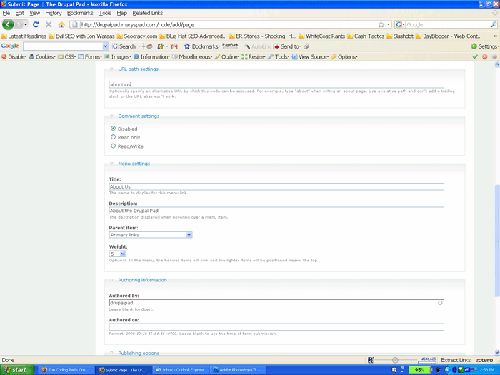The image size is (500, 375).
Task: Open the Latest Headlines bookmark
Action: point(24,36)
